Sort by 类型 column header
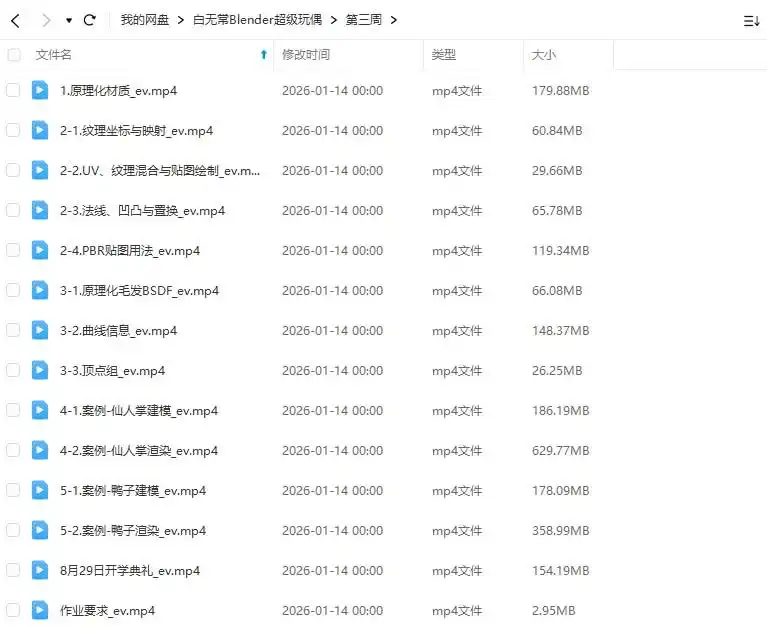The height and width of the screenshot is (630, 767). pyautogui.click(x=444, y=55)
